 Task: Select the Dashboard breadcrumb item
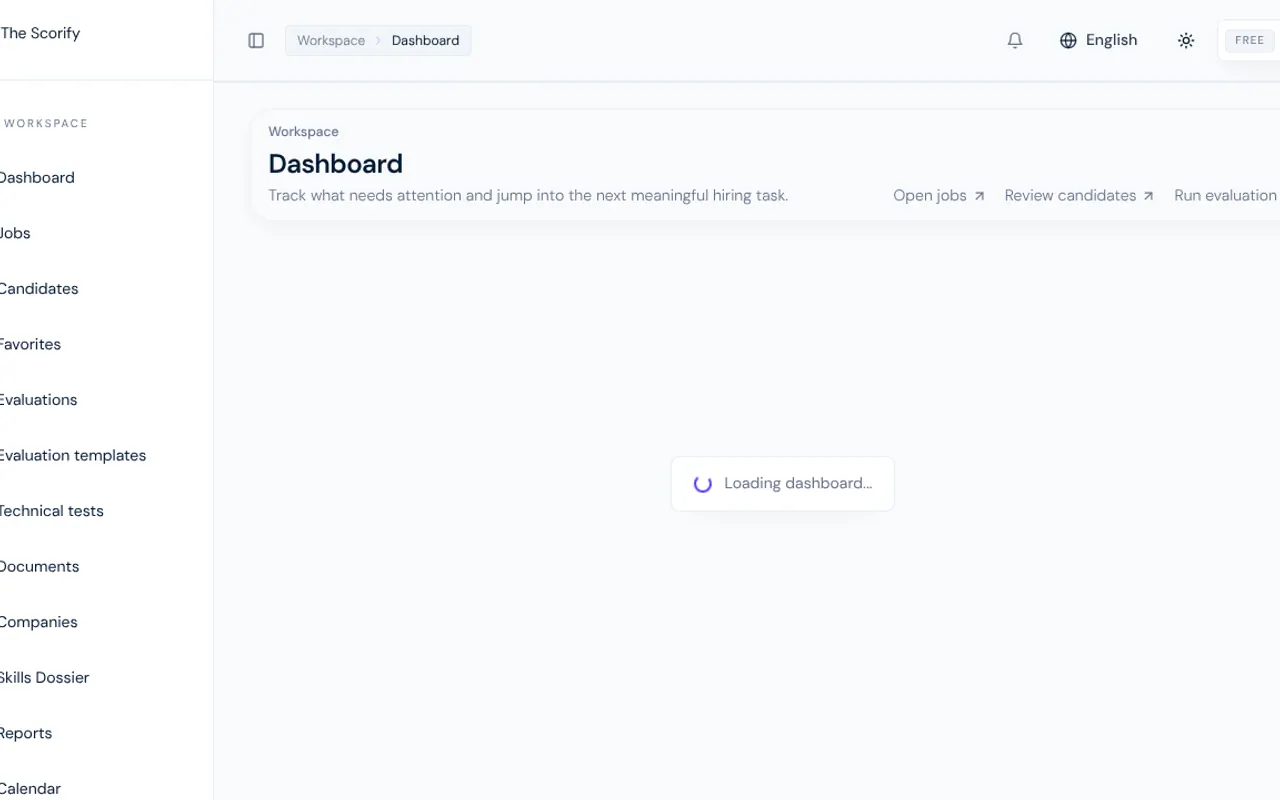tap(425, 41)
